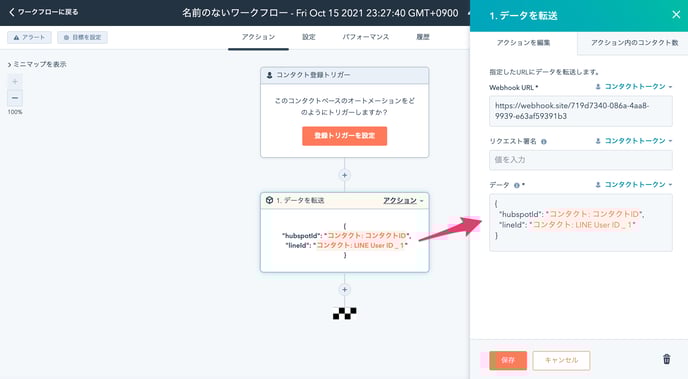Image resolution: width=688 pixels, height=379 pixels.
Task: Click the コンタクト登録トリガー header
Action: (344, 75)
